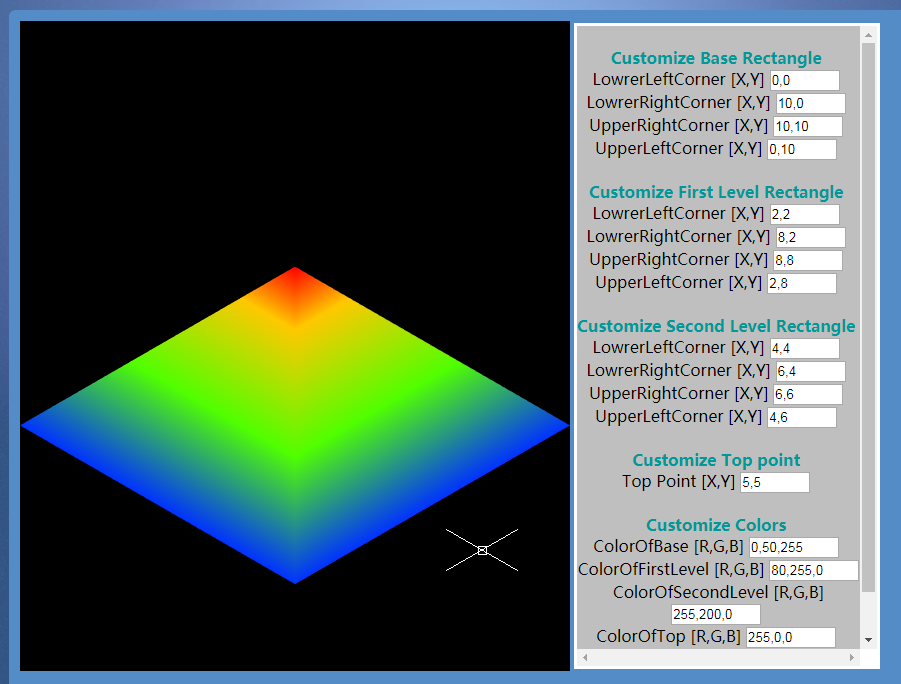Click the ColorOfBase [R,G,B] label

(x=668, y=546)
